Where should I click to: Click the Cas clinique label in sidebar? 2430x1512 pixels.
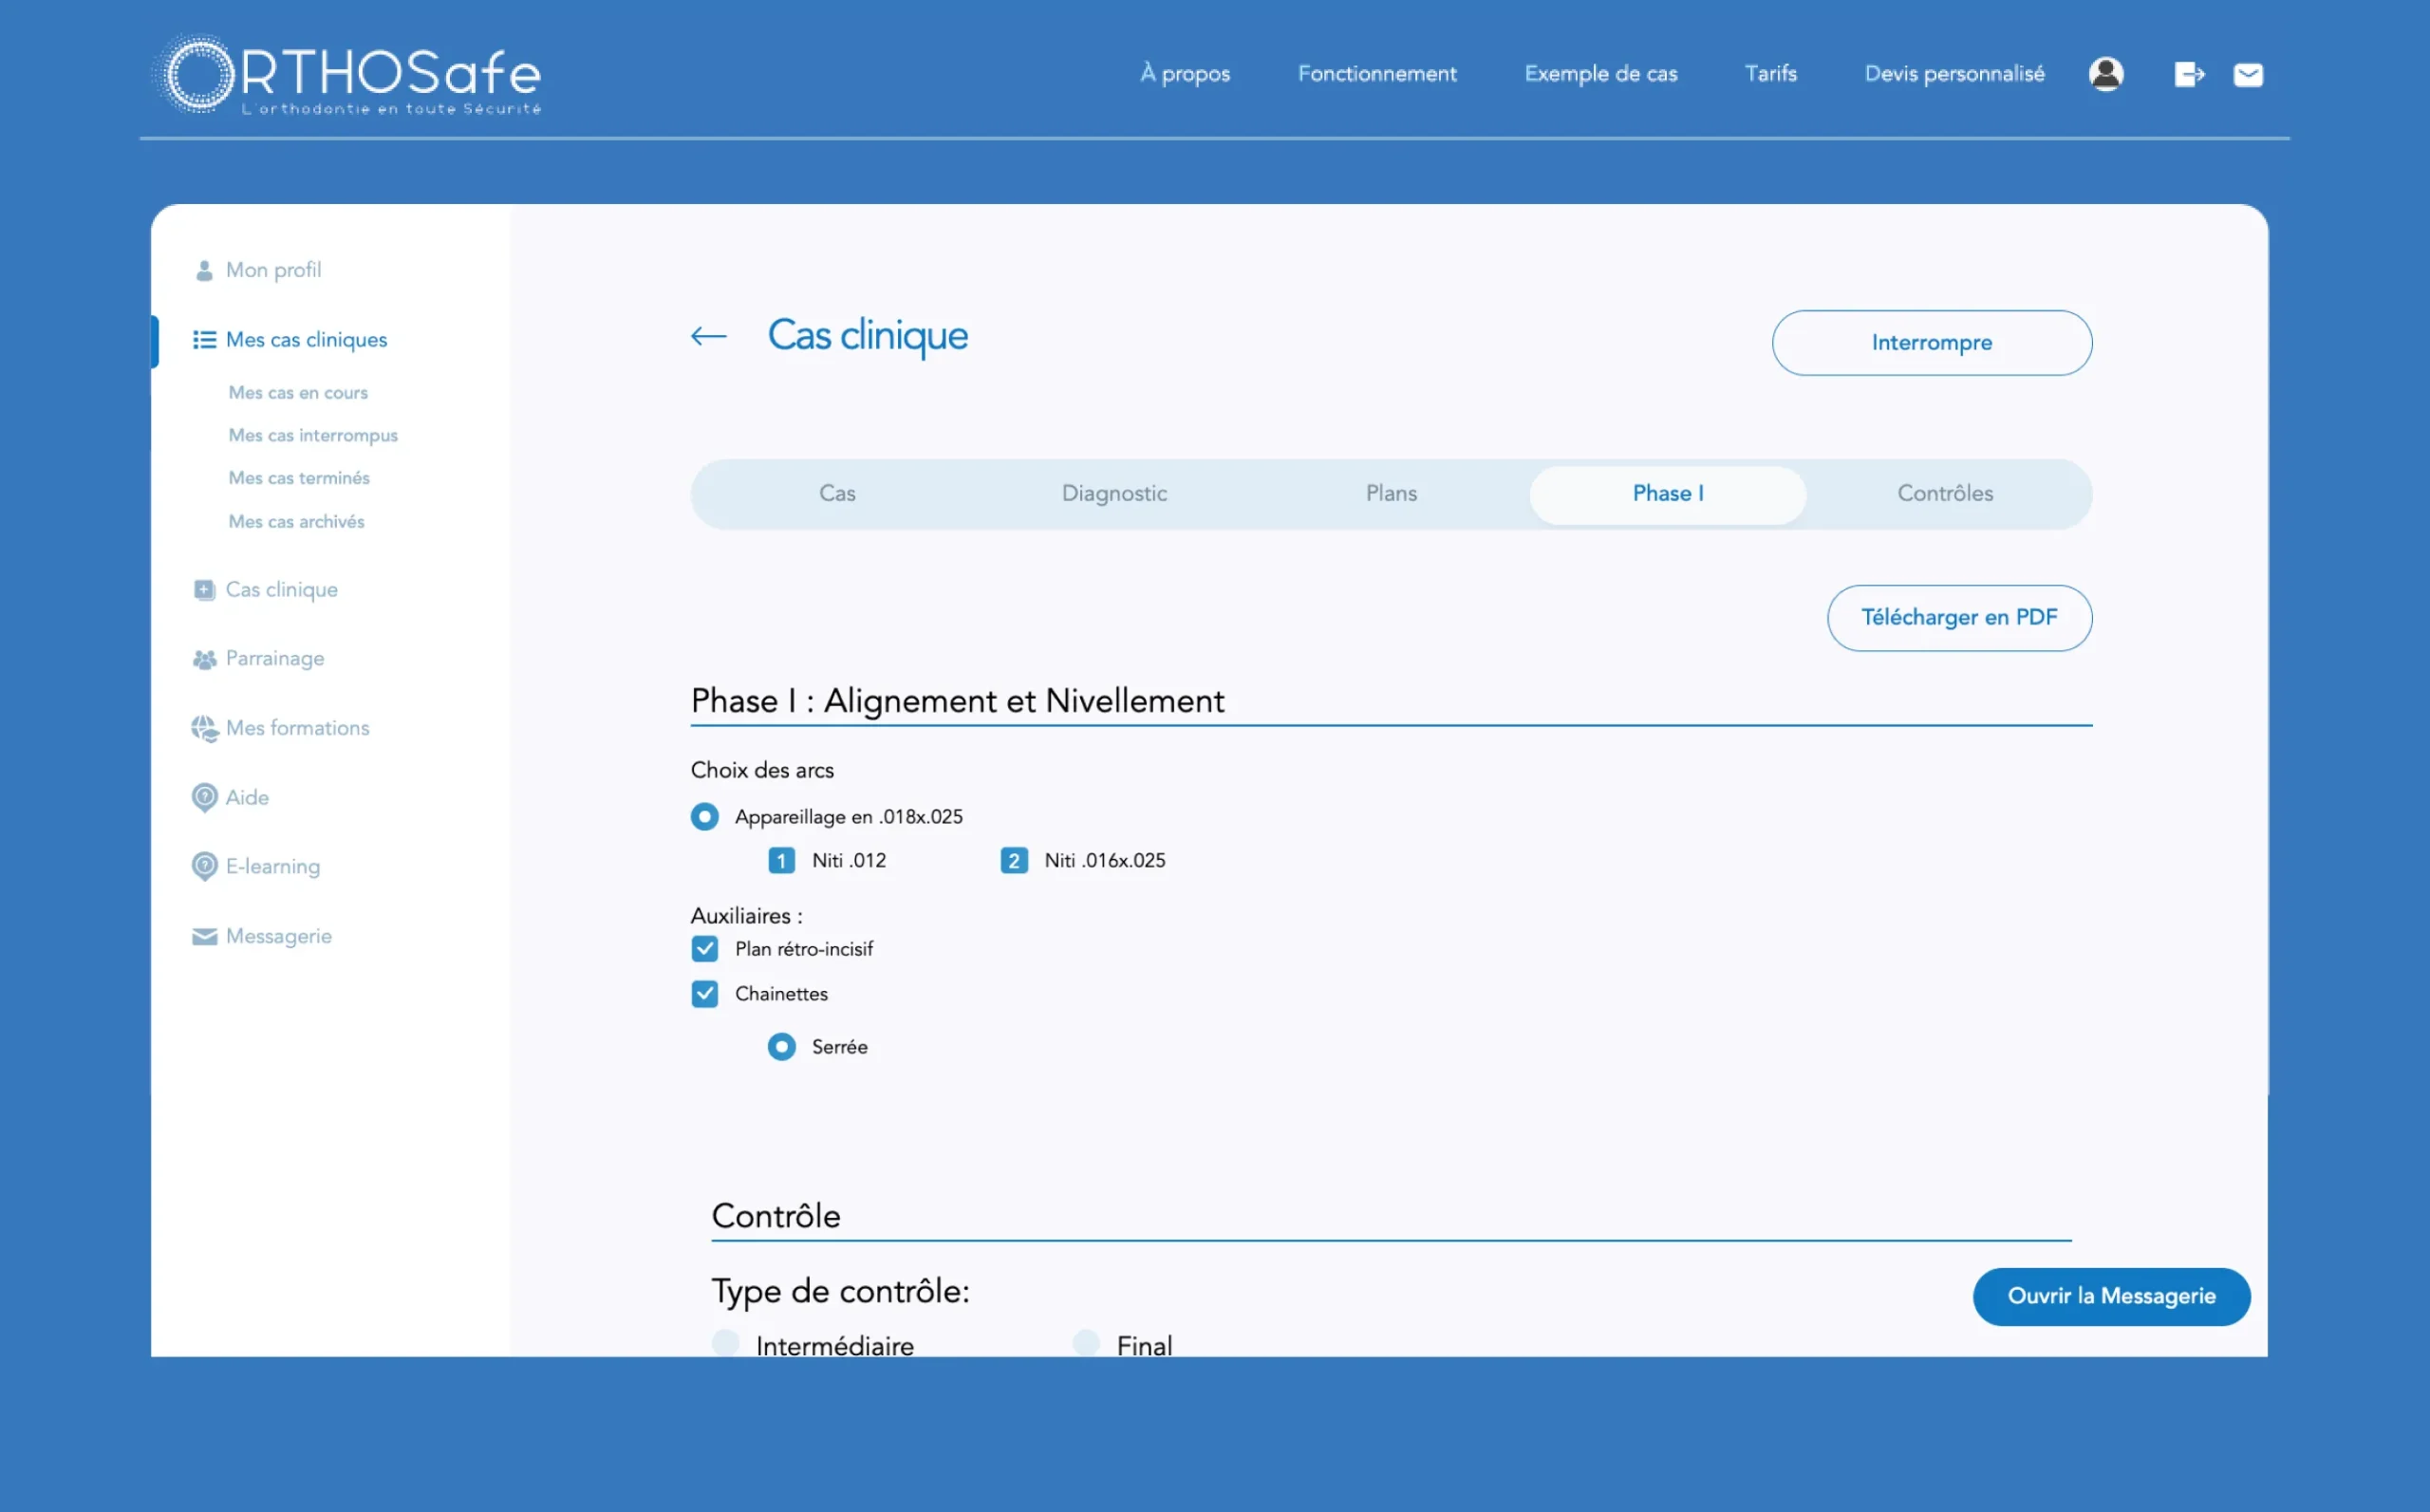click(x=282, y=590)
